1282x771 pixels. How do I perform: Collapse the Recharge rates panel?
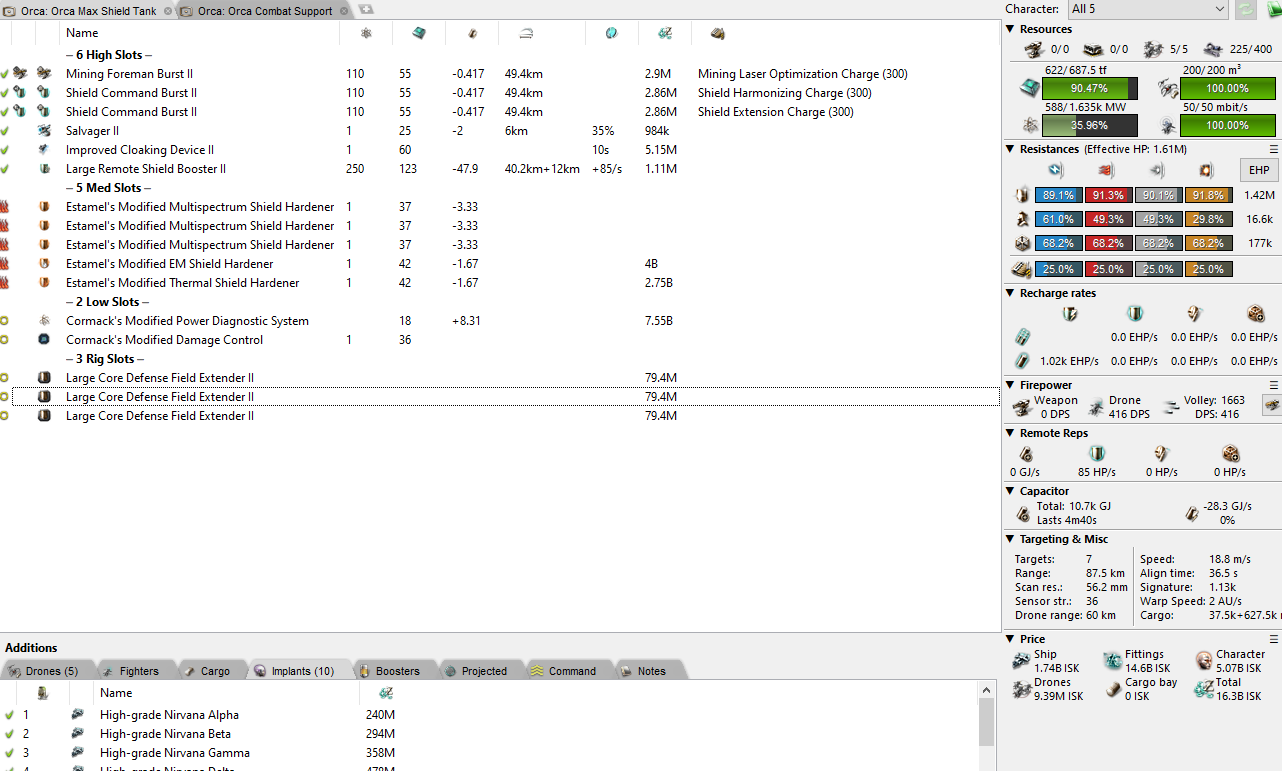point(1010,293)
